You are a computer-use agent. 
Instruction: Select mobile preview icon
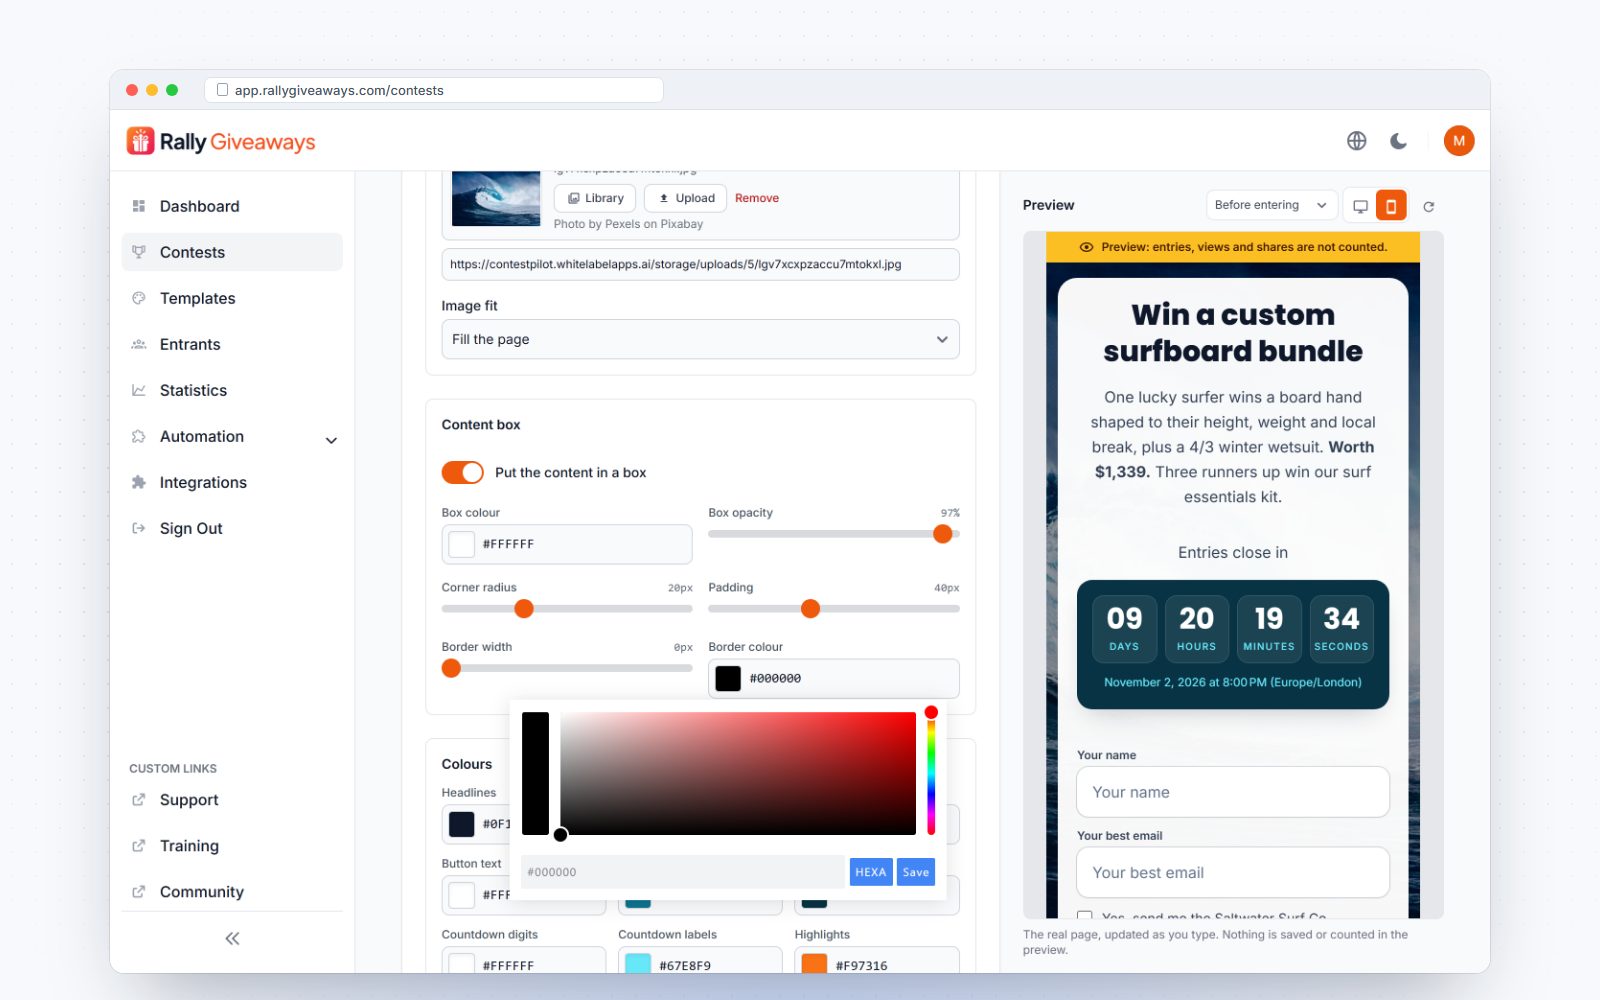point(1391,206)
